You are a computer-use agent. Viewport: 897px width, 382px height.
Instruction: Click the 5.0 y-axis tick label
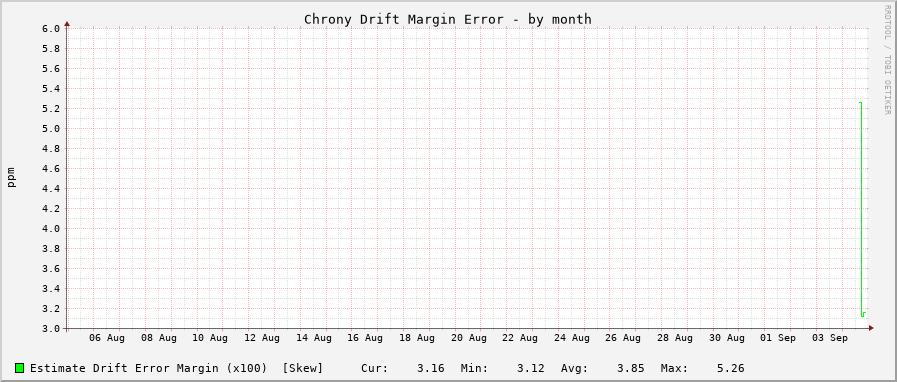(51, 129)
